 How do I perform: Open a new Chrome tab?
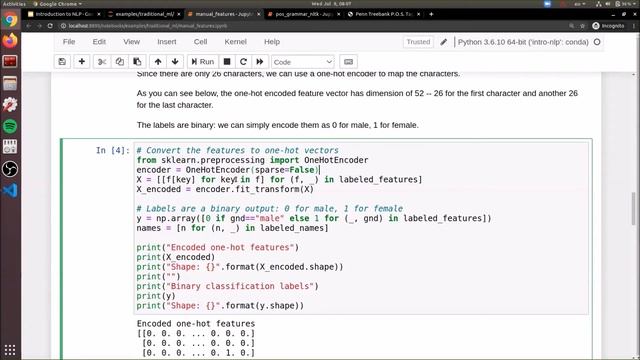click(x=431, y=14)
